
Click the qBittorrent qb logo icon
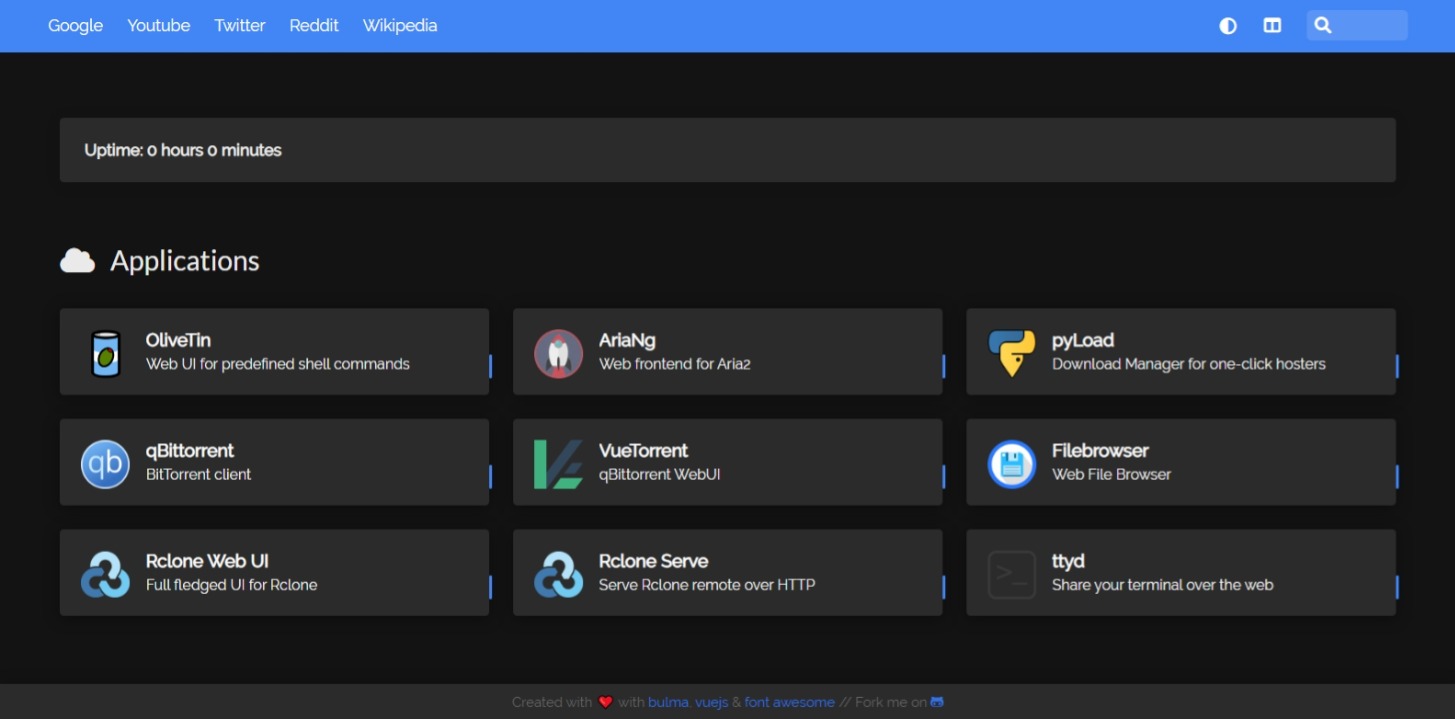pos(105,464)
